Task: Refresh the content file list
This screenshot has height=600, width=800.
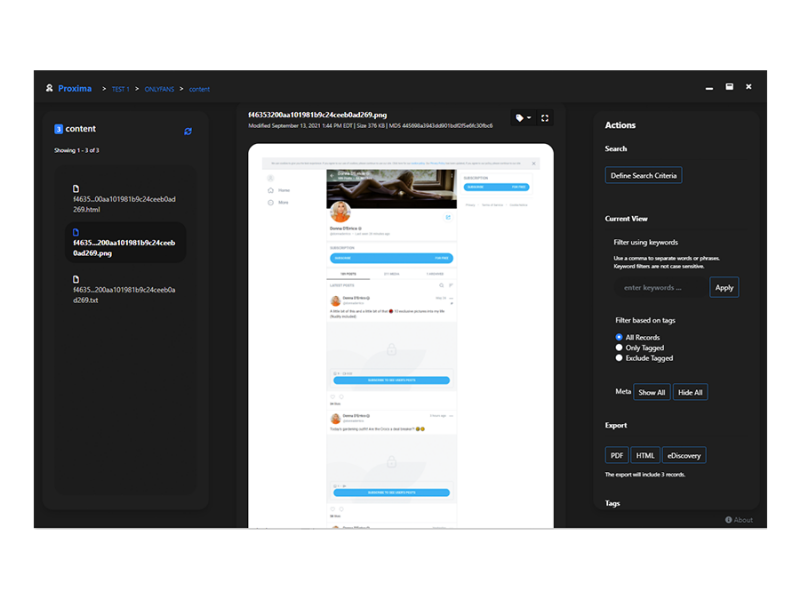Action: pos(188,131)
